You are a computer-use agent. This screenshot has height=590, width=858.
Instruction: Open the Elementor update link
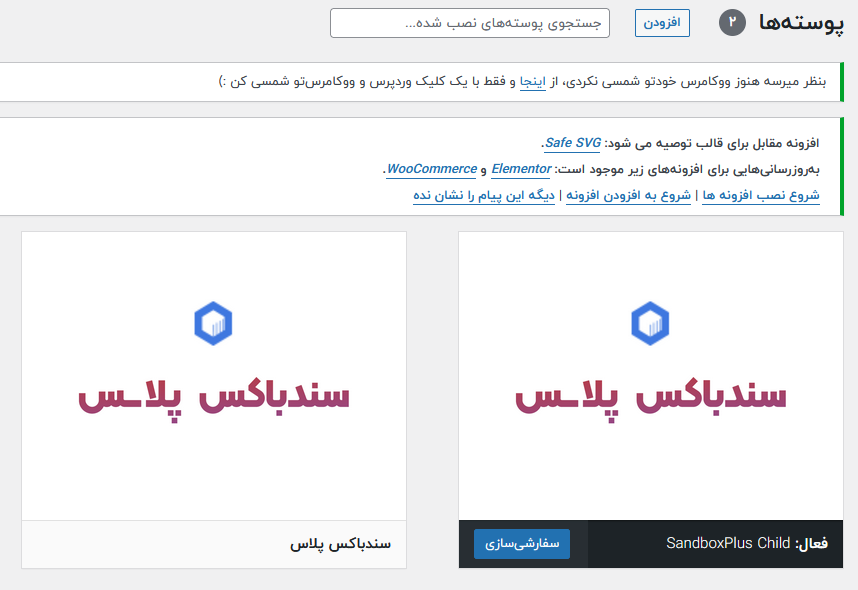pos(521,169)
